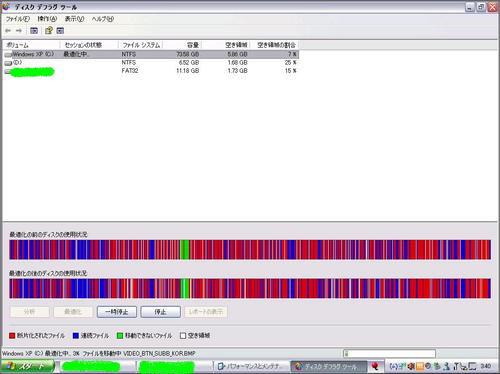Image resolution: width=500 pixels, height=374 pixels.
Task: Click the 1.73 GB free space cell
Action: point(237,71)
